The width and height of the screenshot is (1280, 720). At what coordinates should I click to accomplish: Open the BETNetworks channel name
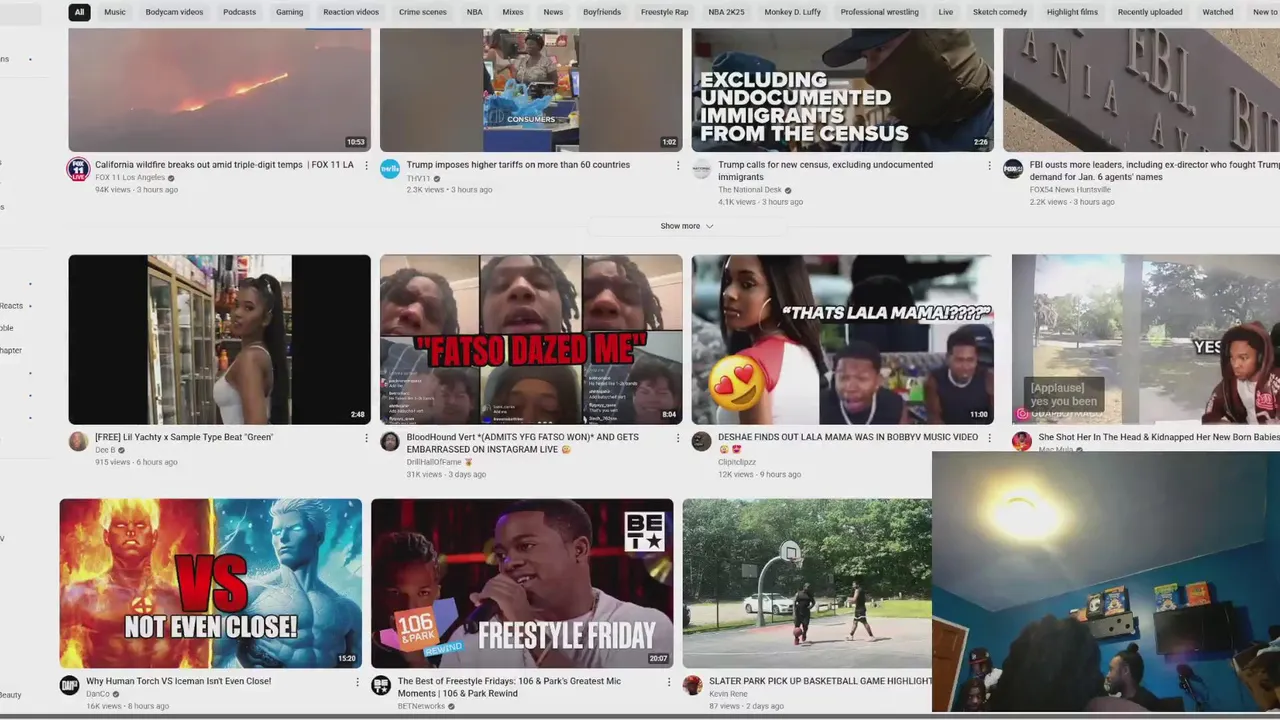pos(421,706)
